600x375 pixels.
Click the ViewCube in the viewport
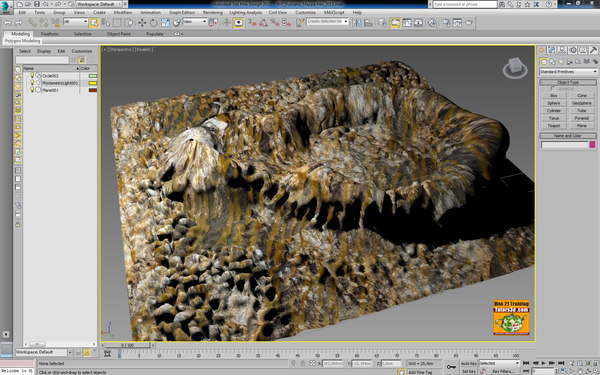click(x=515, y=67)
